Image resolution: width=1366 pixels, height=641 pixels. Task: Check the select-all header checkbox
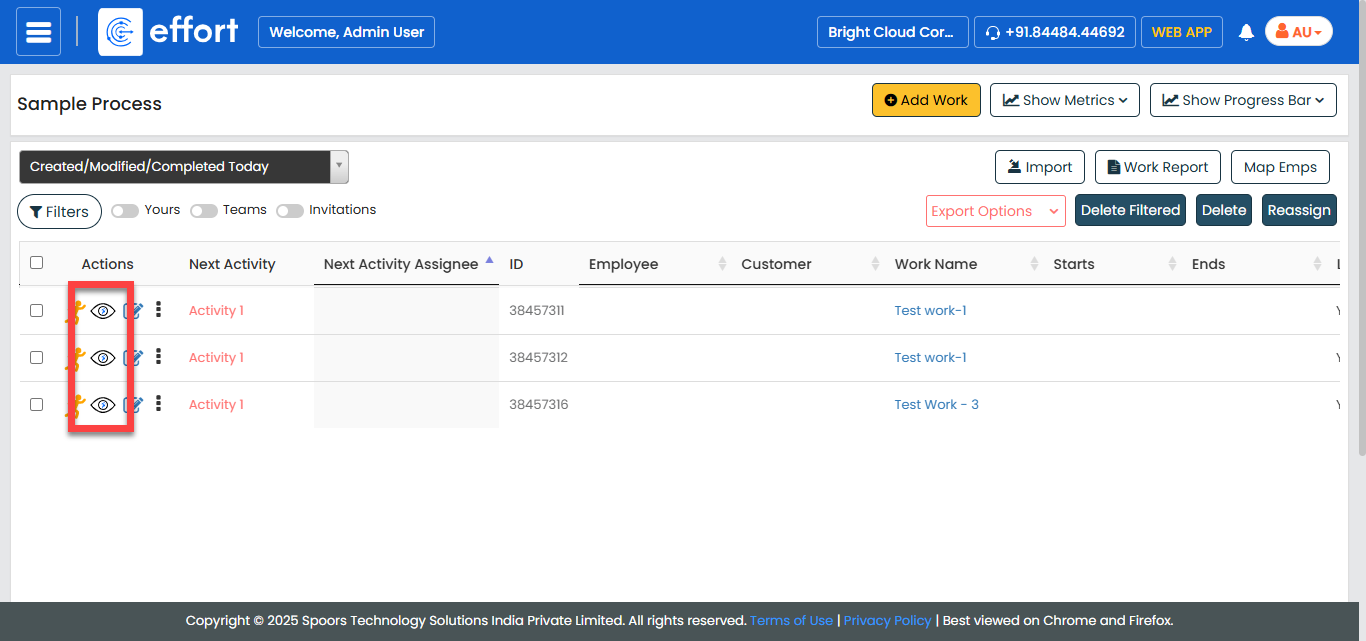(x=37, y=263)
